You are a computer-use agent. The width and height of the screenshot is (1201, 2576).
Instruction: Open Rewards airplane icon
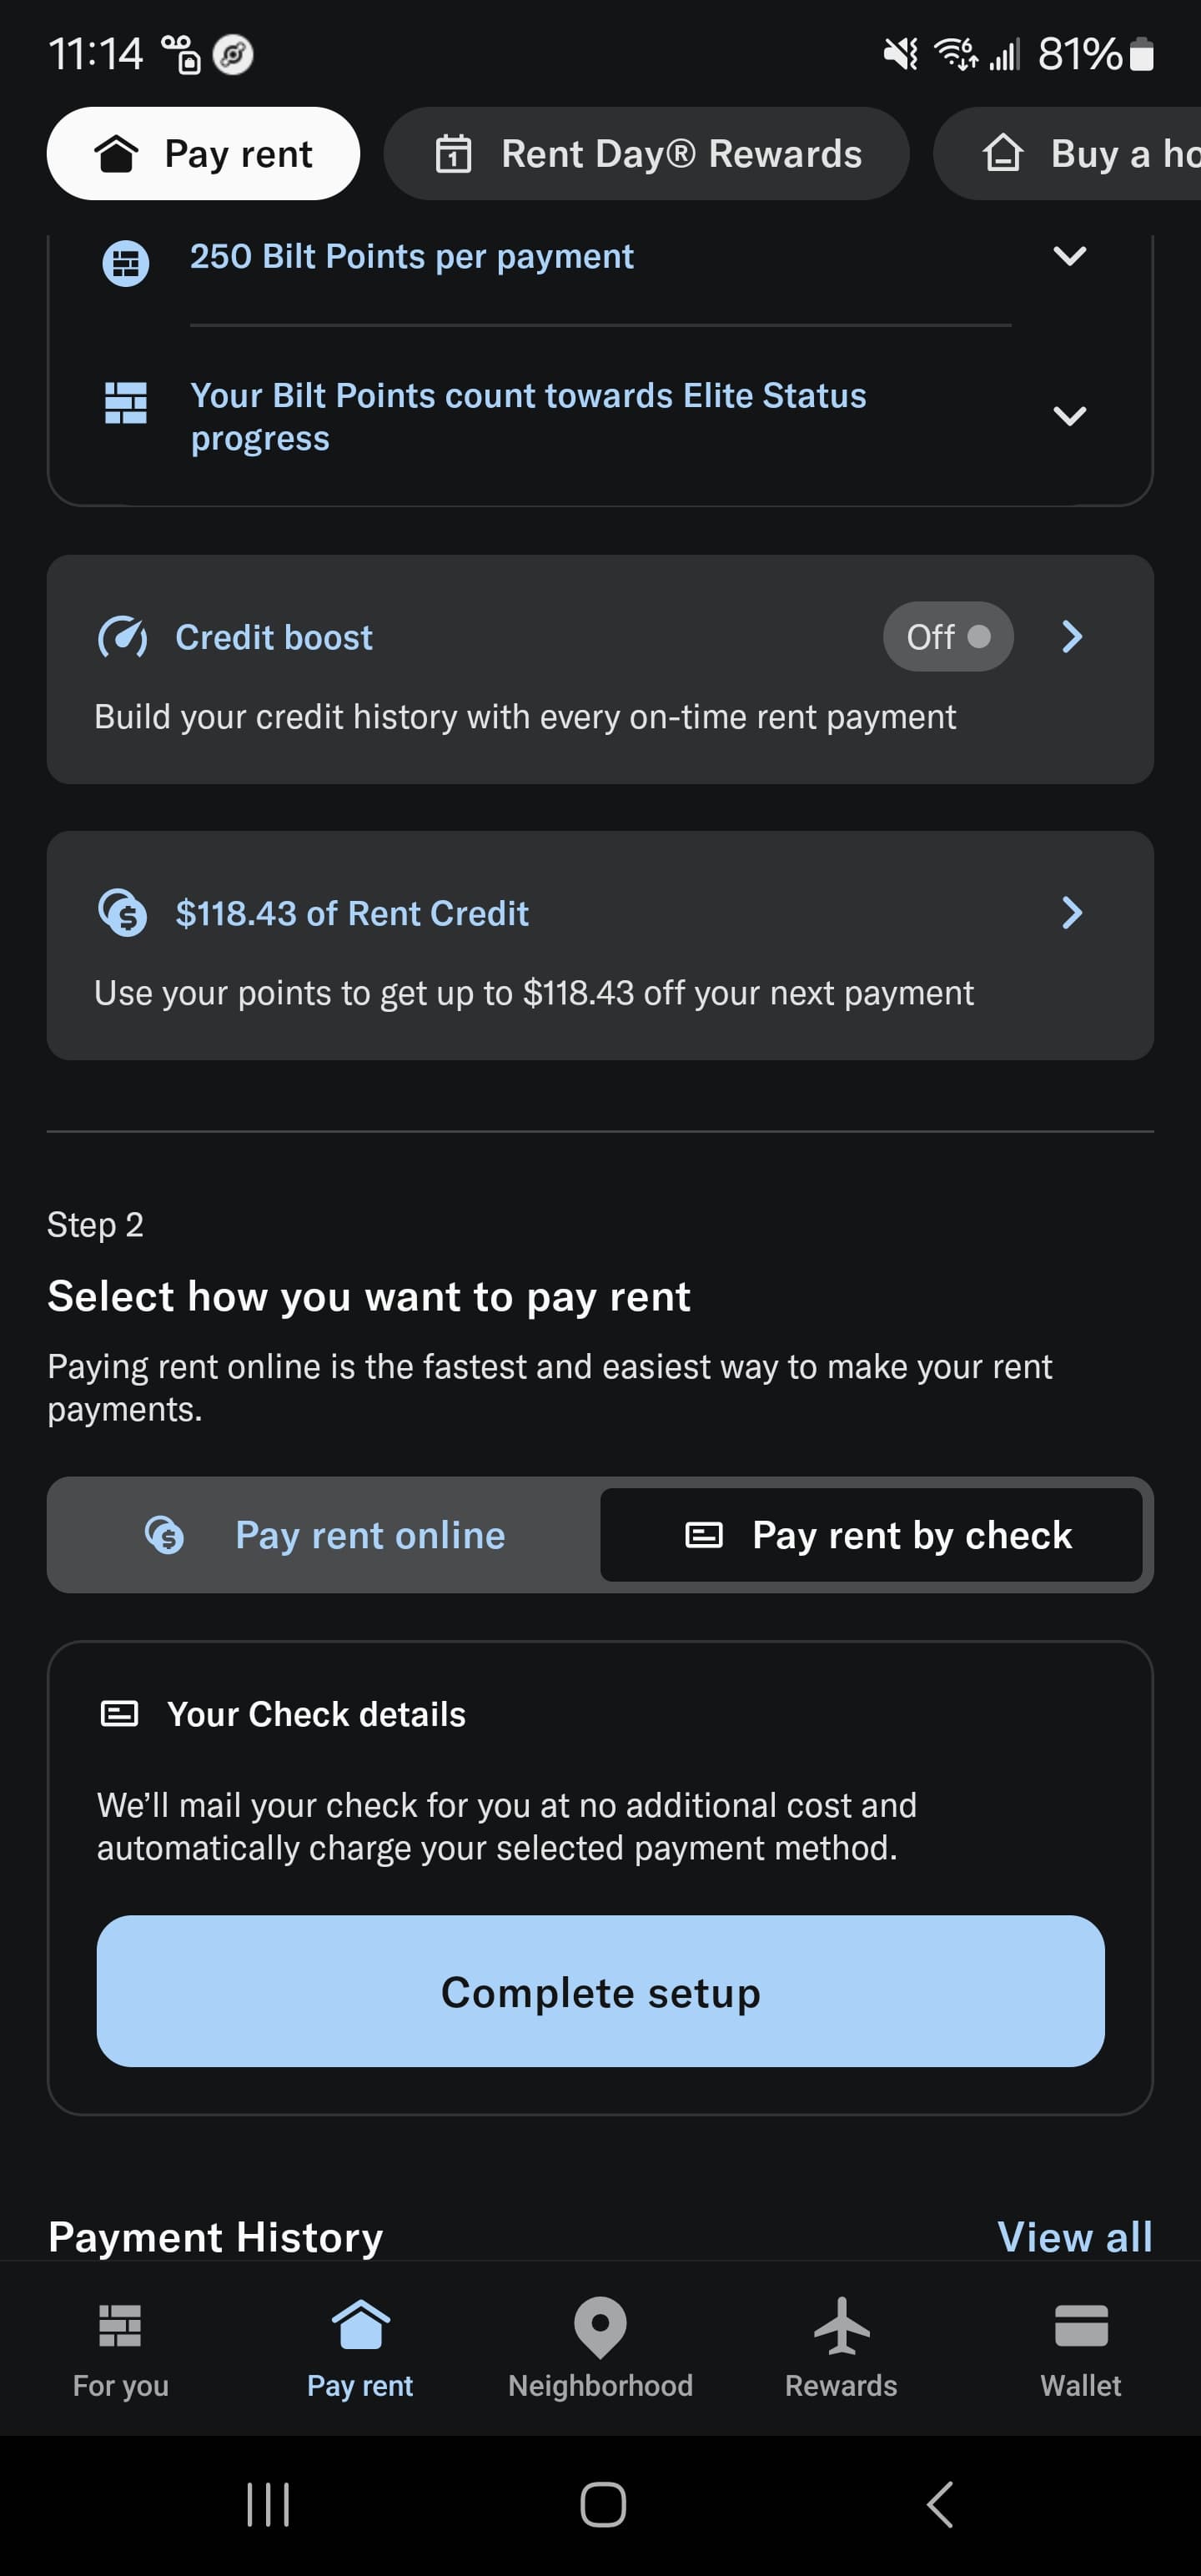[x=841, y=2325]
